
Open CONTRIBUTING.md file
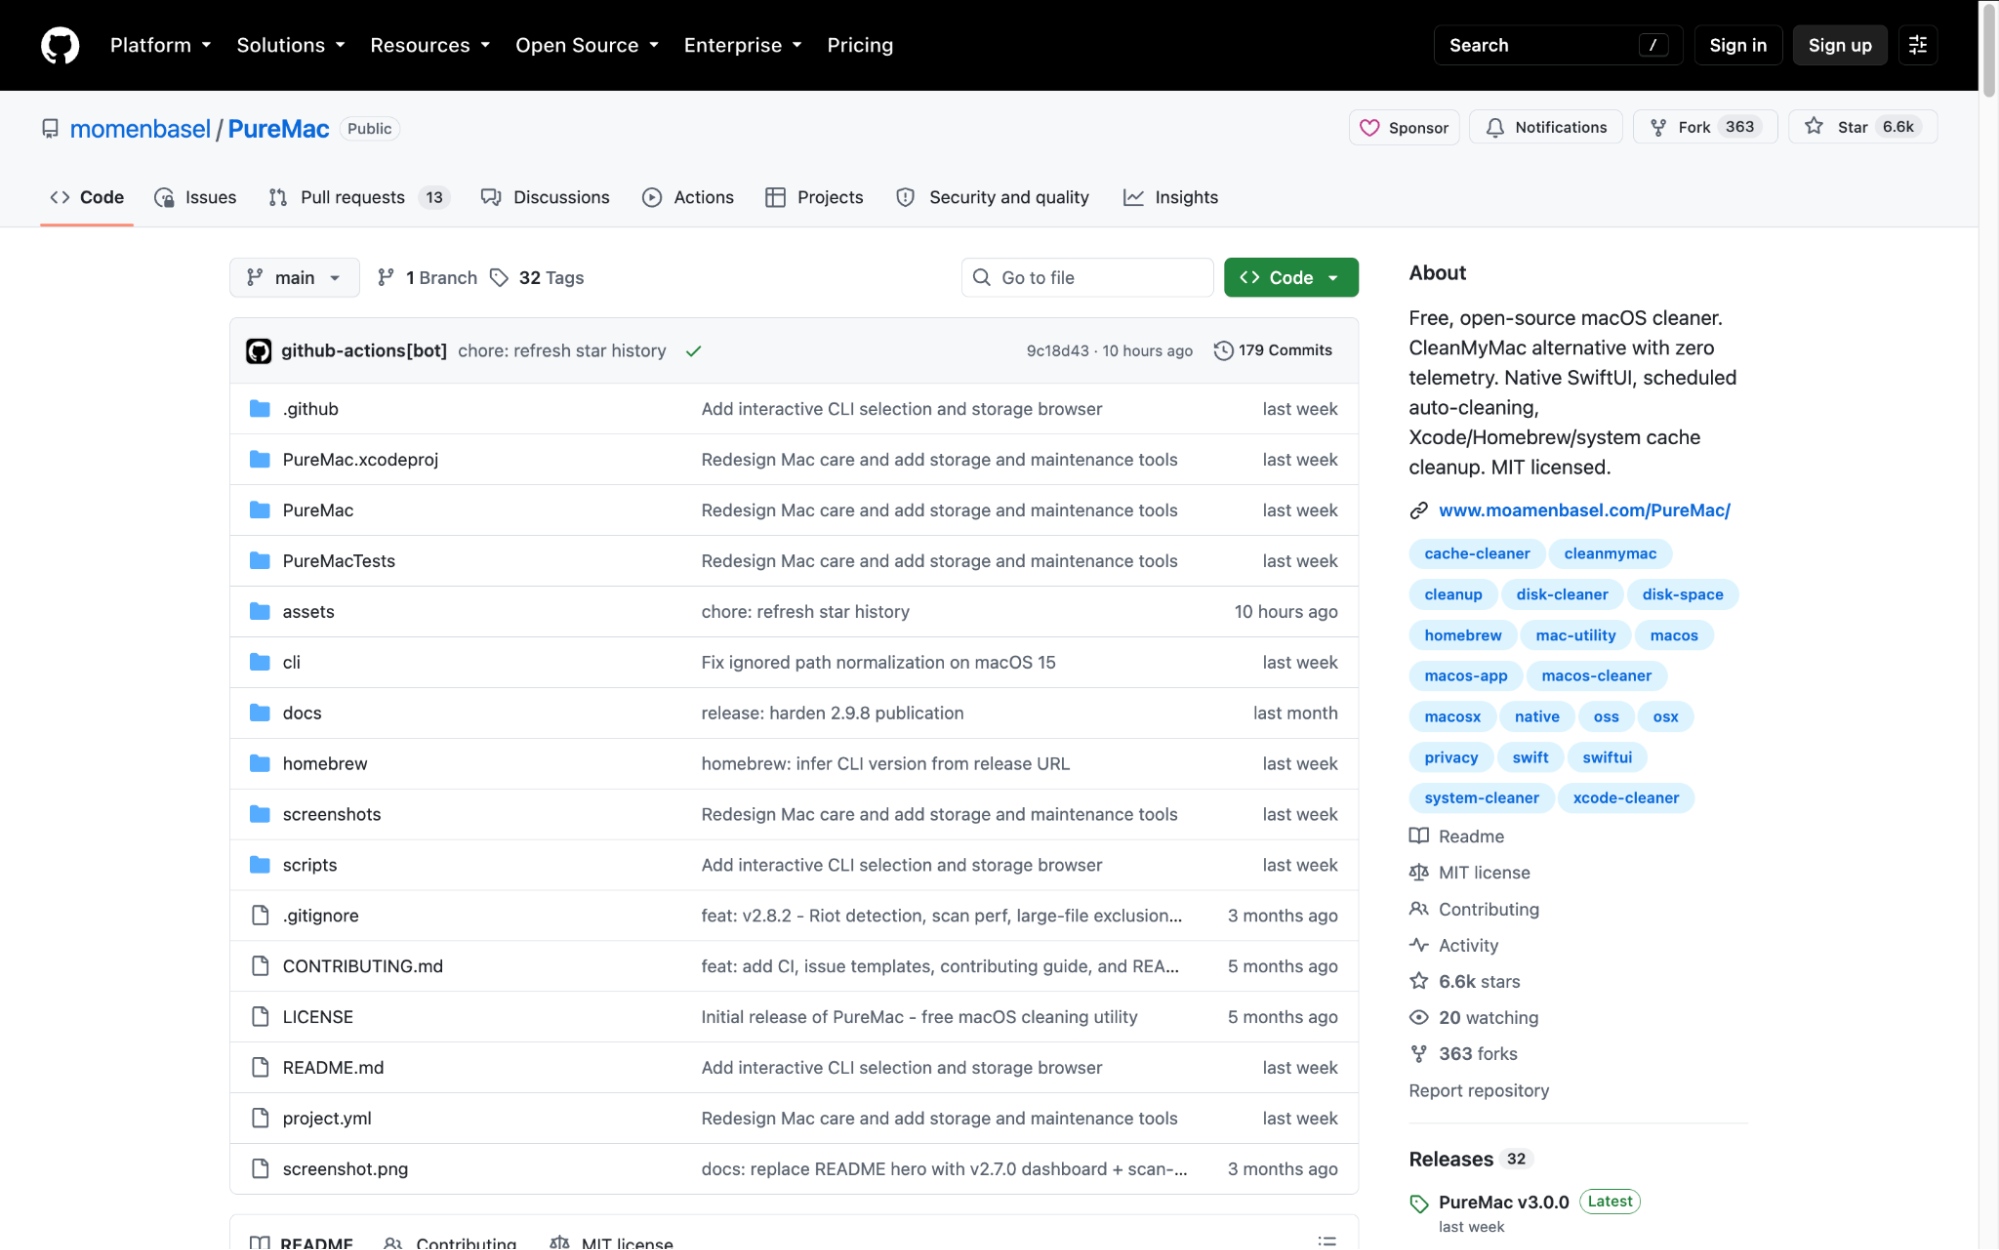pos(362,966)
